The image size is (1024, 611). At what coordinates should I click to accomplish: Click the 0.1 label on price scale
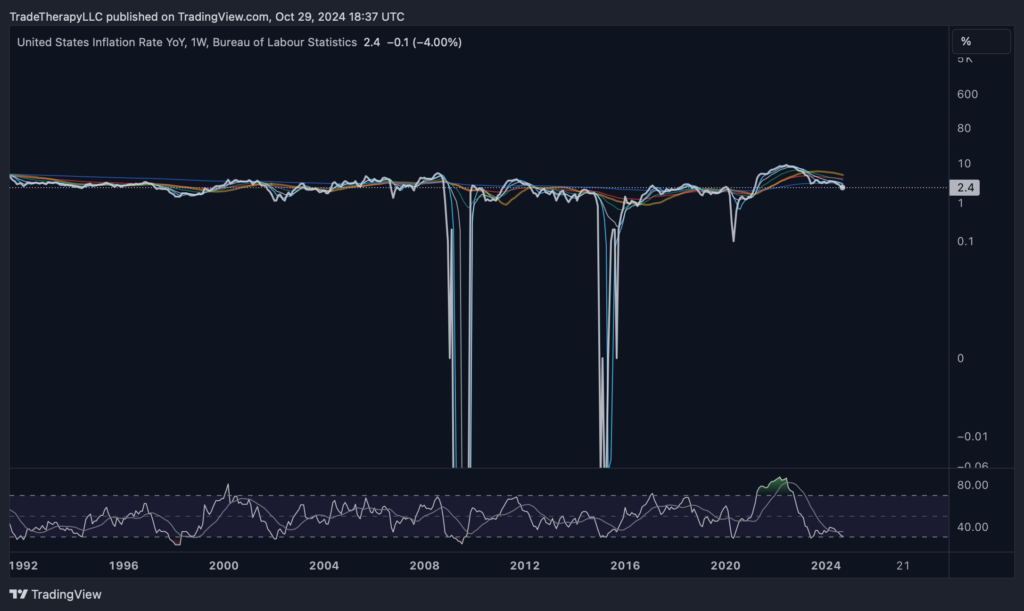coord(965,241)
